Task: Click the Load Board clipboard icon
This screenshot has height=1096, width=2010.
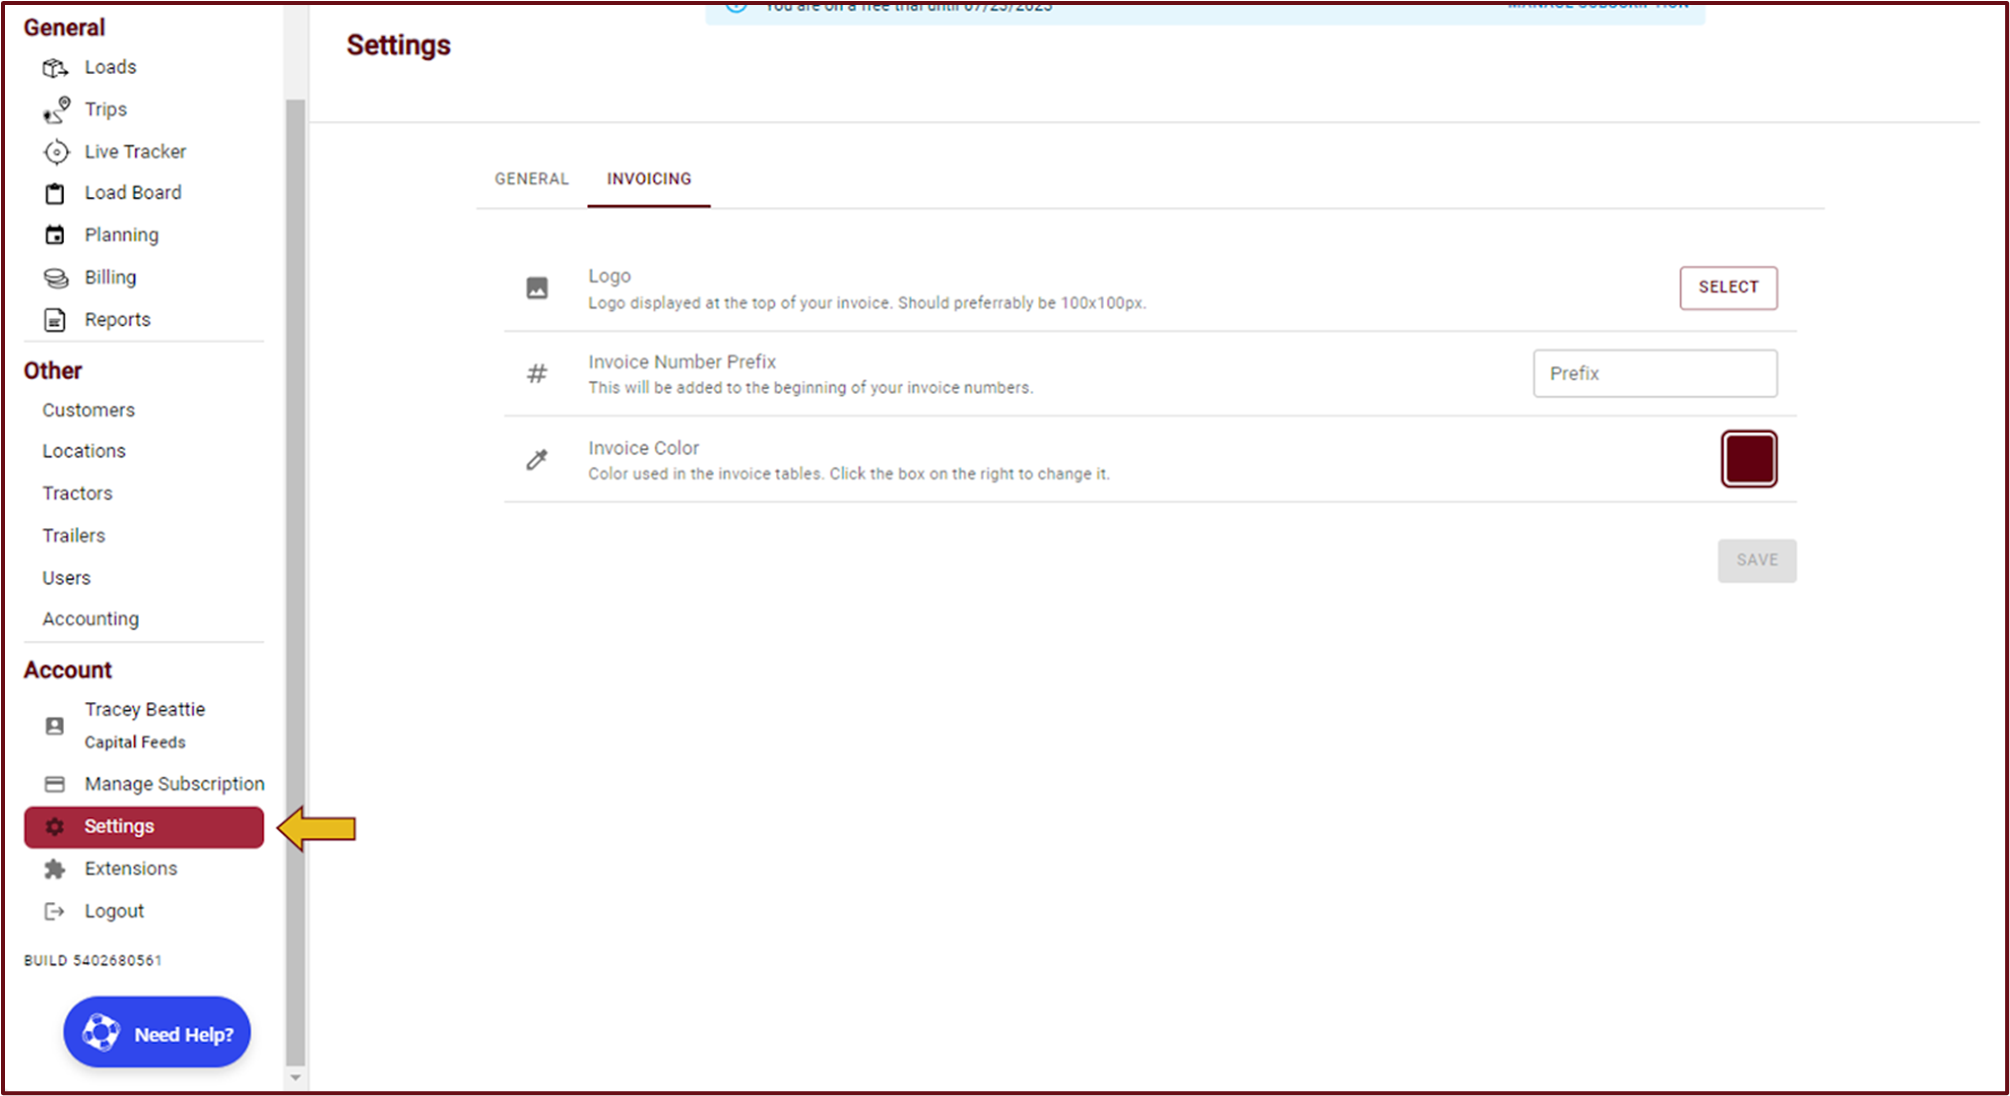Action: (55, 194)
